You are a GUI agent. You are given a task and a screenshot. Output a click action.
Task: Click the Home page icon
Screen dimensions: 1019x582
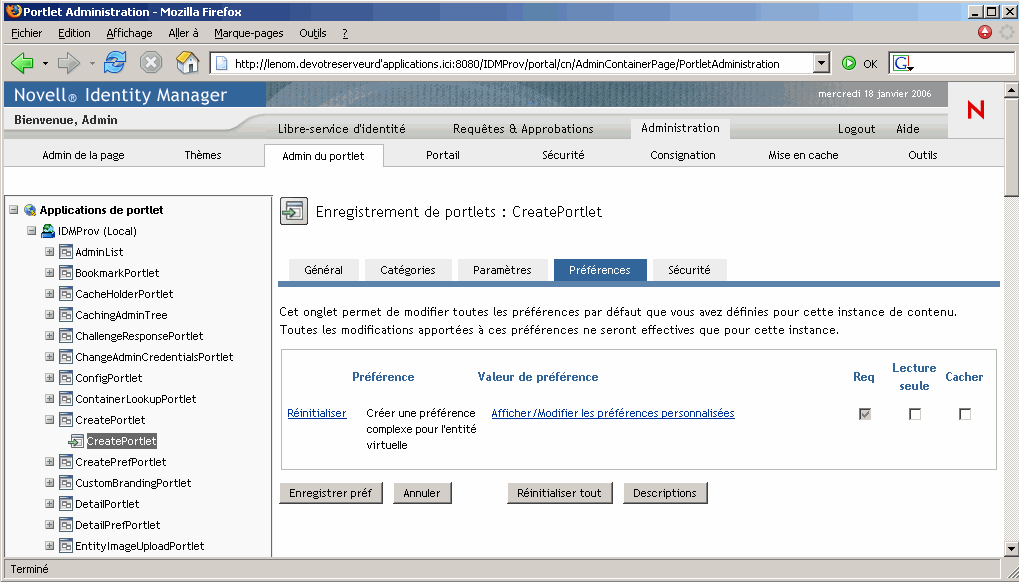(188, 63)
